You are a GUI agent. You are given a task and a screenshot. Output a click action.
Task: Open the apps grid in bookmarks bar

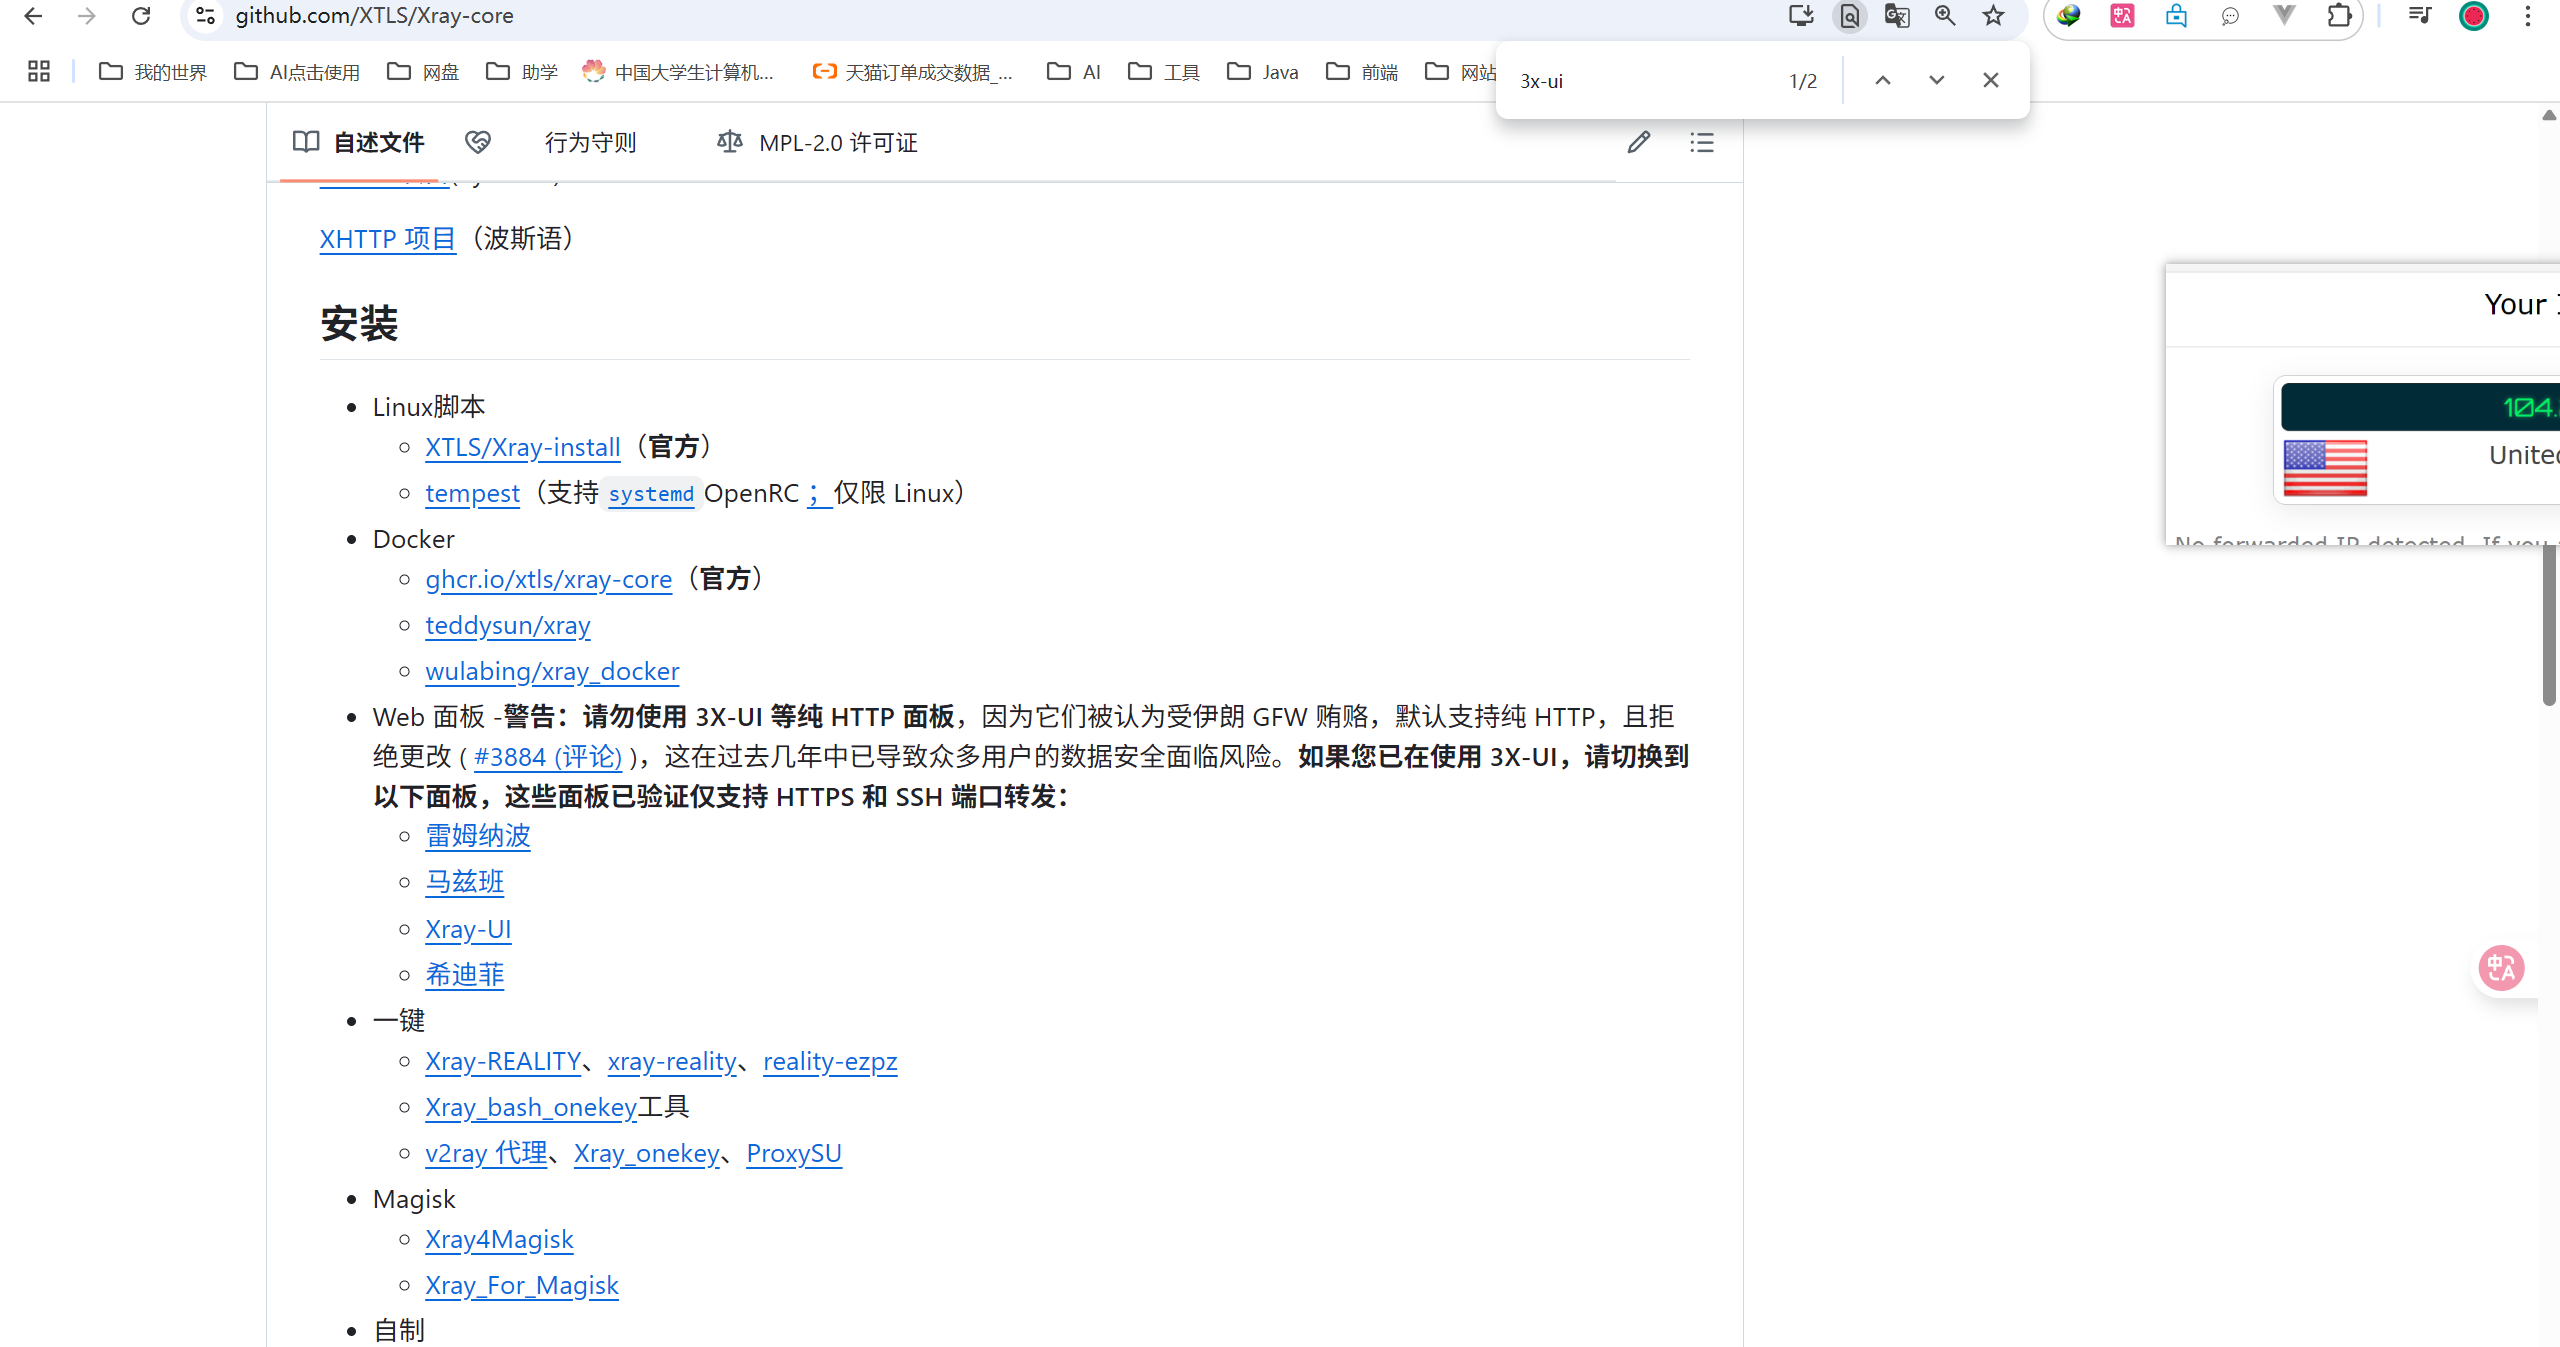[39, 71]
